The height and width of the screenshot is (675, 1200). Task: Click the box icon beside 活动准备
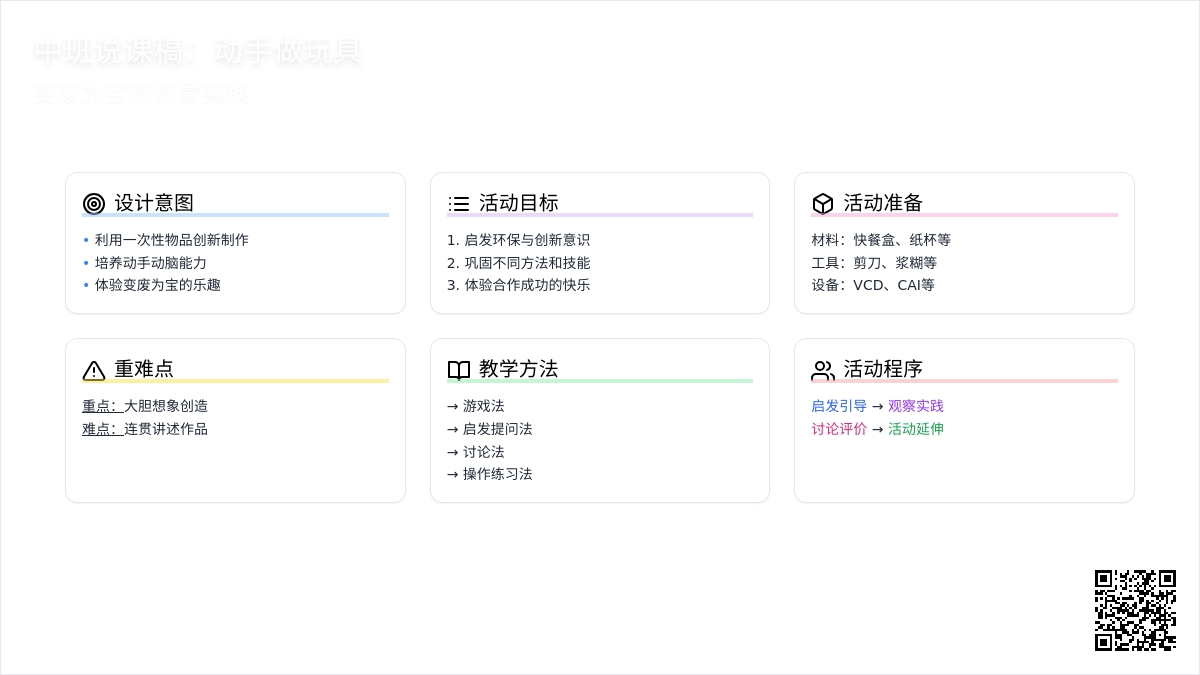point(823,204)
